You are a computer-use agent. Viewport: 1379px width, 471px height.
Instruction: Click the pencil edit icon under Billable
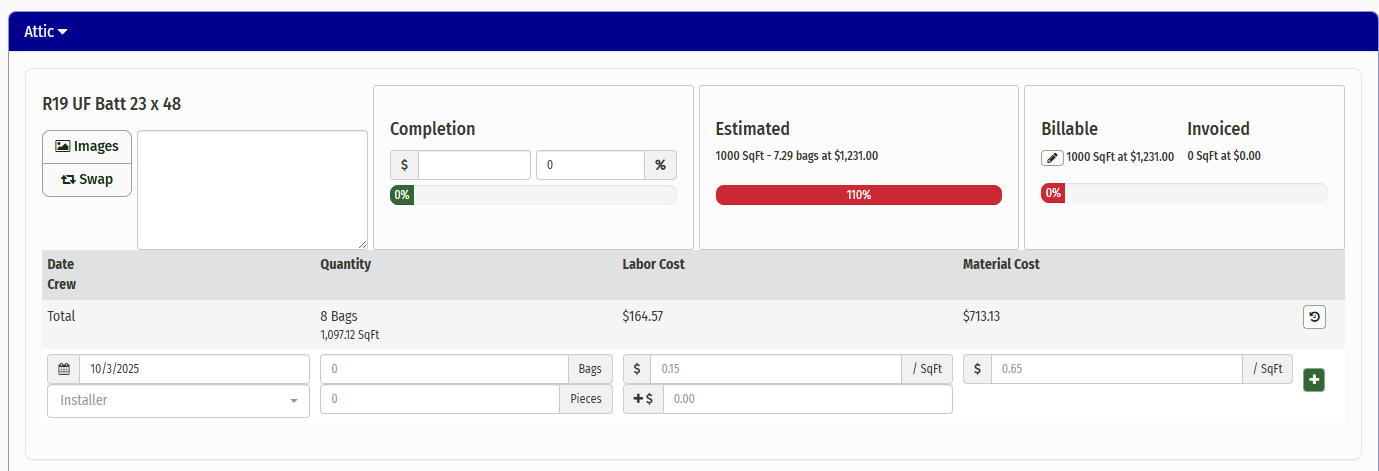tap(1052, 158)
